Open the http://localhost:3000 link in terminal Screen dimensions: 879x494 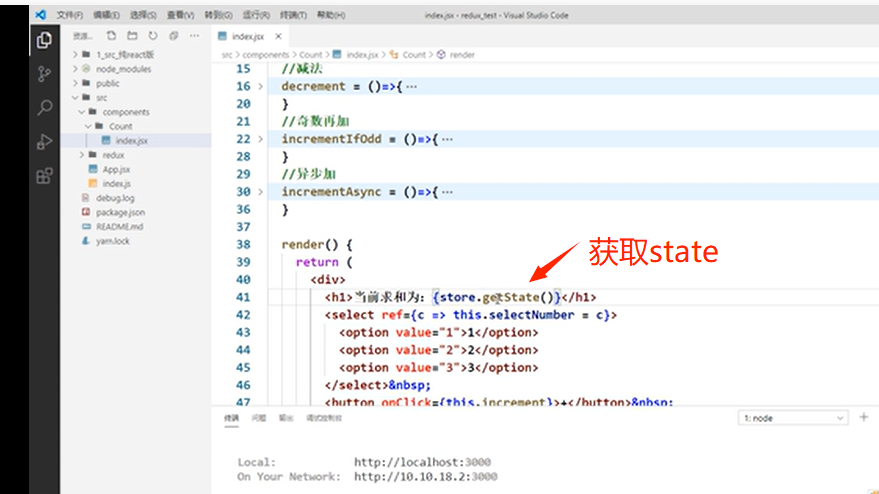pyautogui.click(x=422, y=462)
